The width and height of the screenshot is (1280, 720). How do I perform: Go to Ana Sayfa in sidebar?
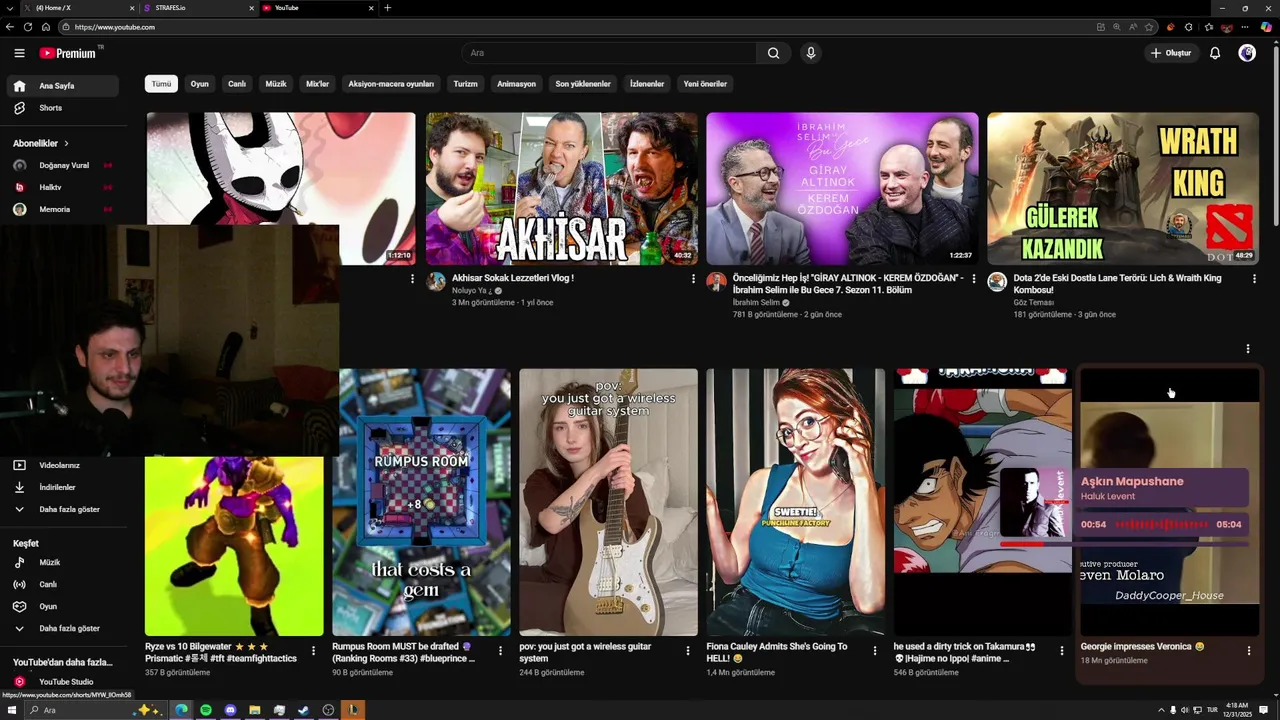62,86
